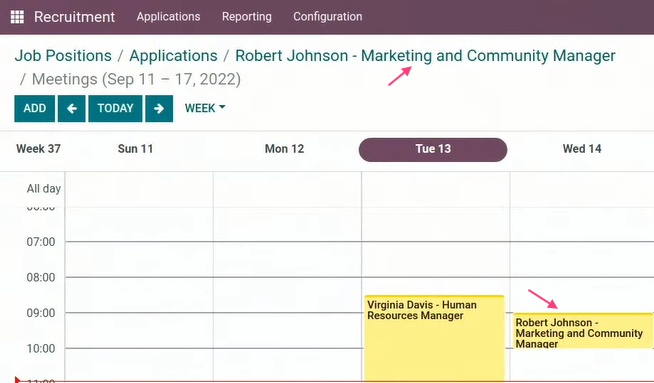Viewport: 654px width, 383px height.
Task: Click the ADD button
Action: pyautogui.click(x=35, y=108)
